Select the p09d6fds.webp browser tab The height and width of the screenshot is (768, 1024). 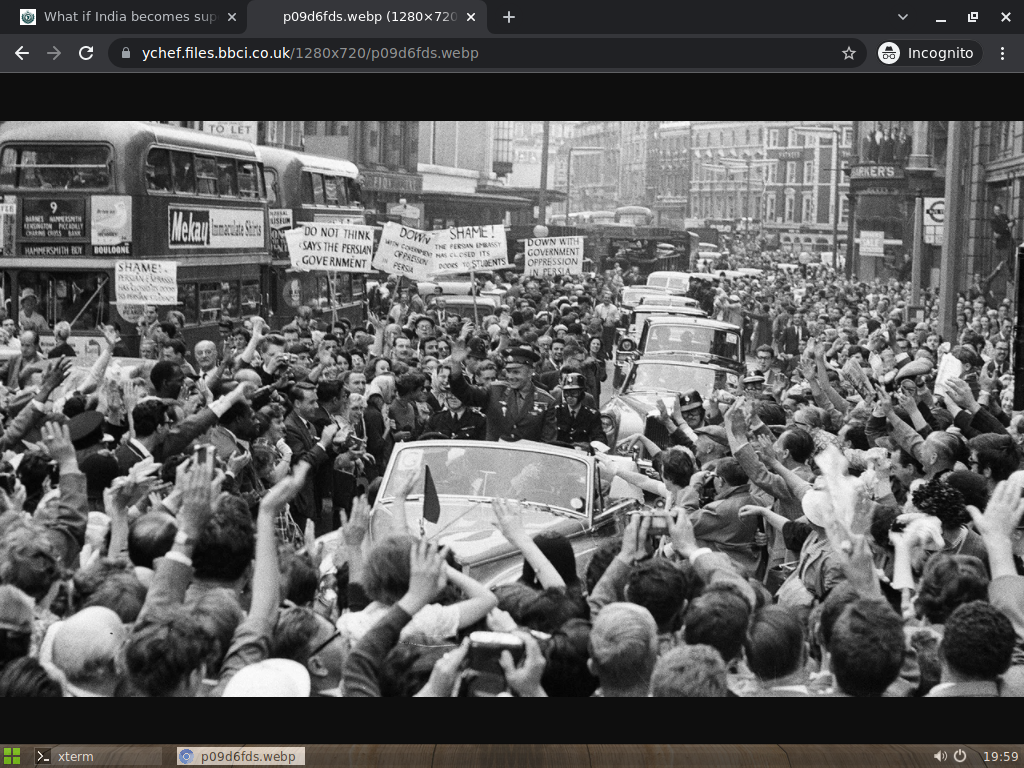[369, 17]
